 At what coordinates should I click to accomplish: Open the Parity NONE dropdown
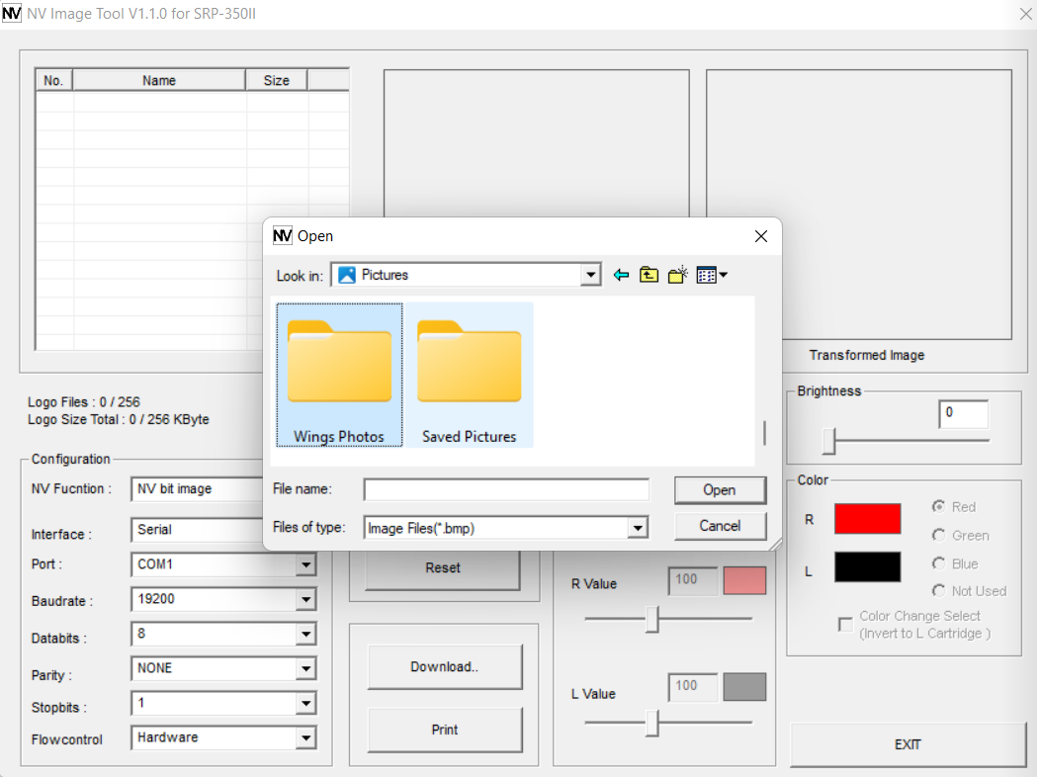(x=306, y=669)
